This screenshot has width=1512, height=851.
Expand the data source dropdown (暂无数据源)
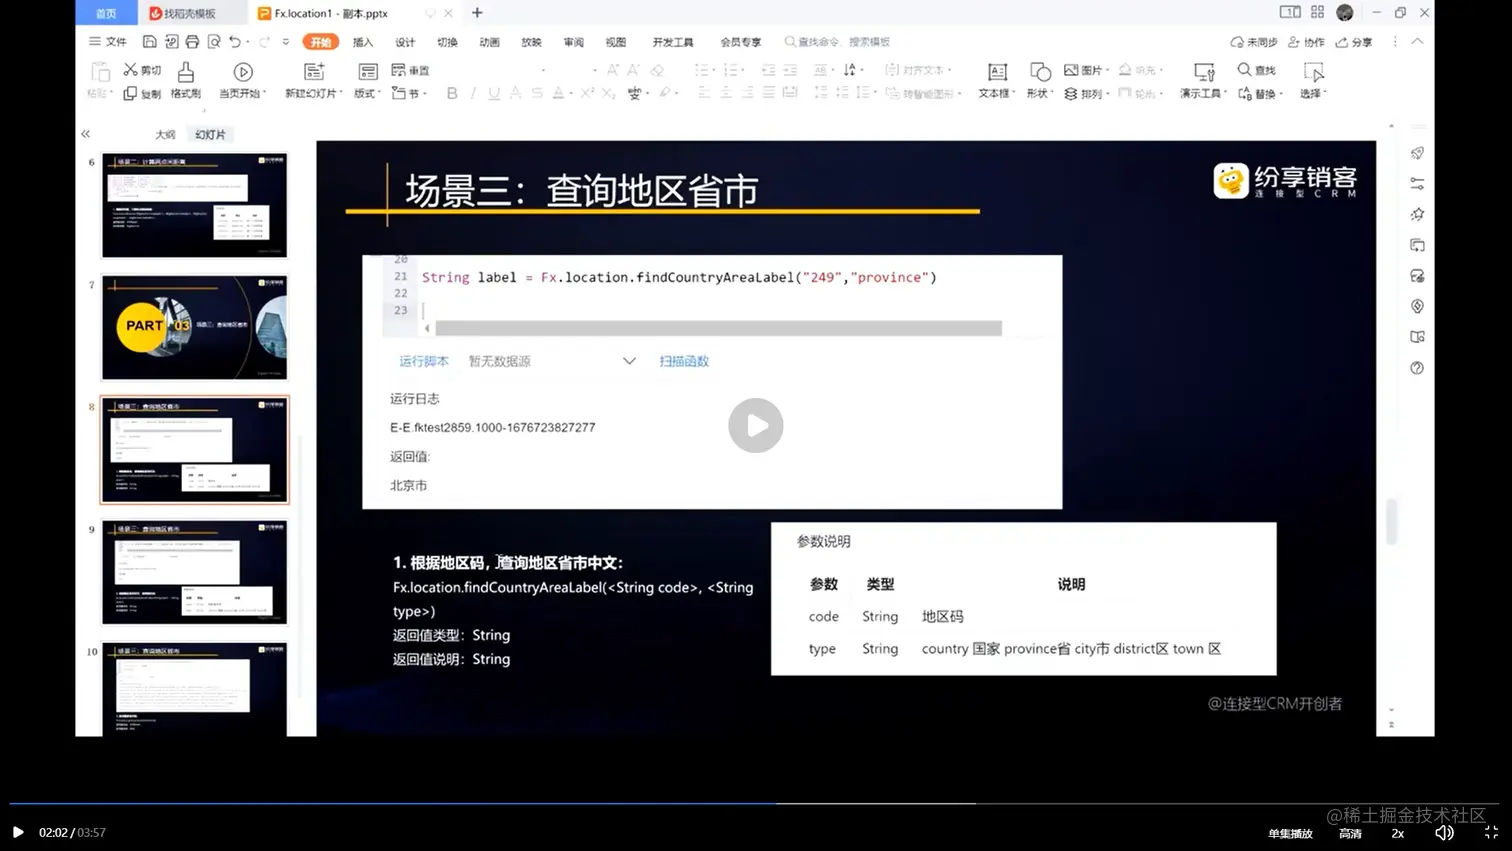629,361
